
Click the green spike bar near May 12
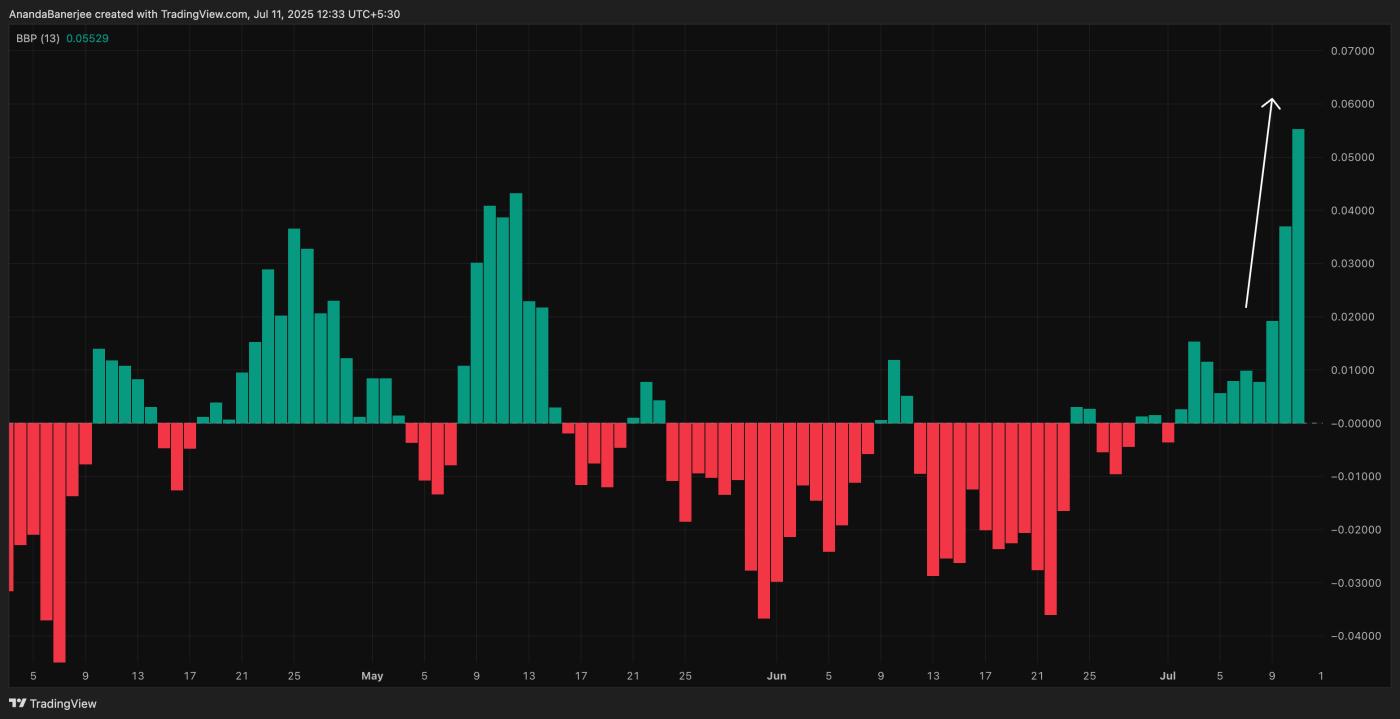click(516, 300)
